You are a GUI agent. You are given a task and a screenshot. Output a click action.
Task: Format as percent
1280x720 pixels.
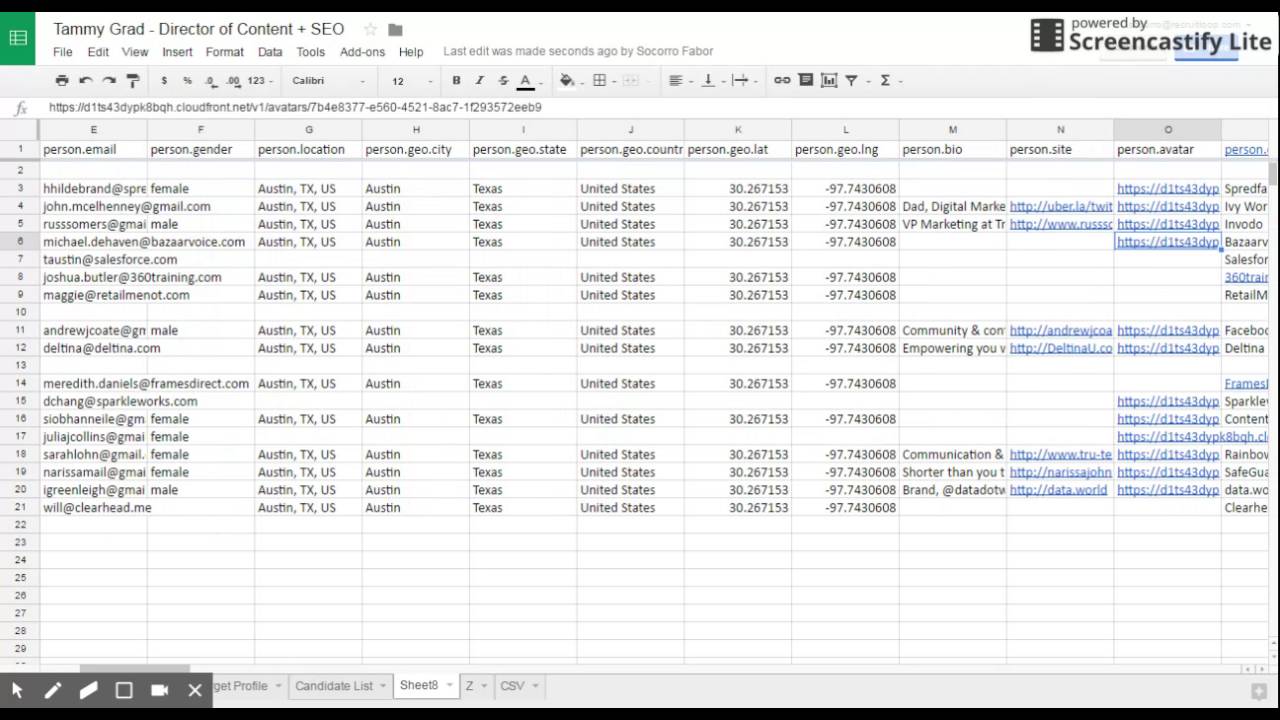187,81
